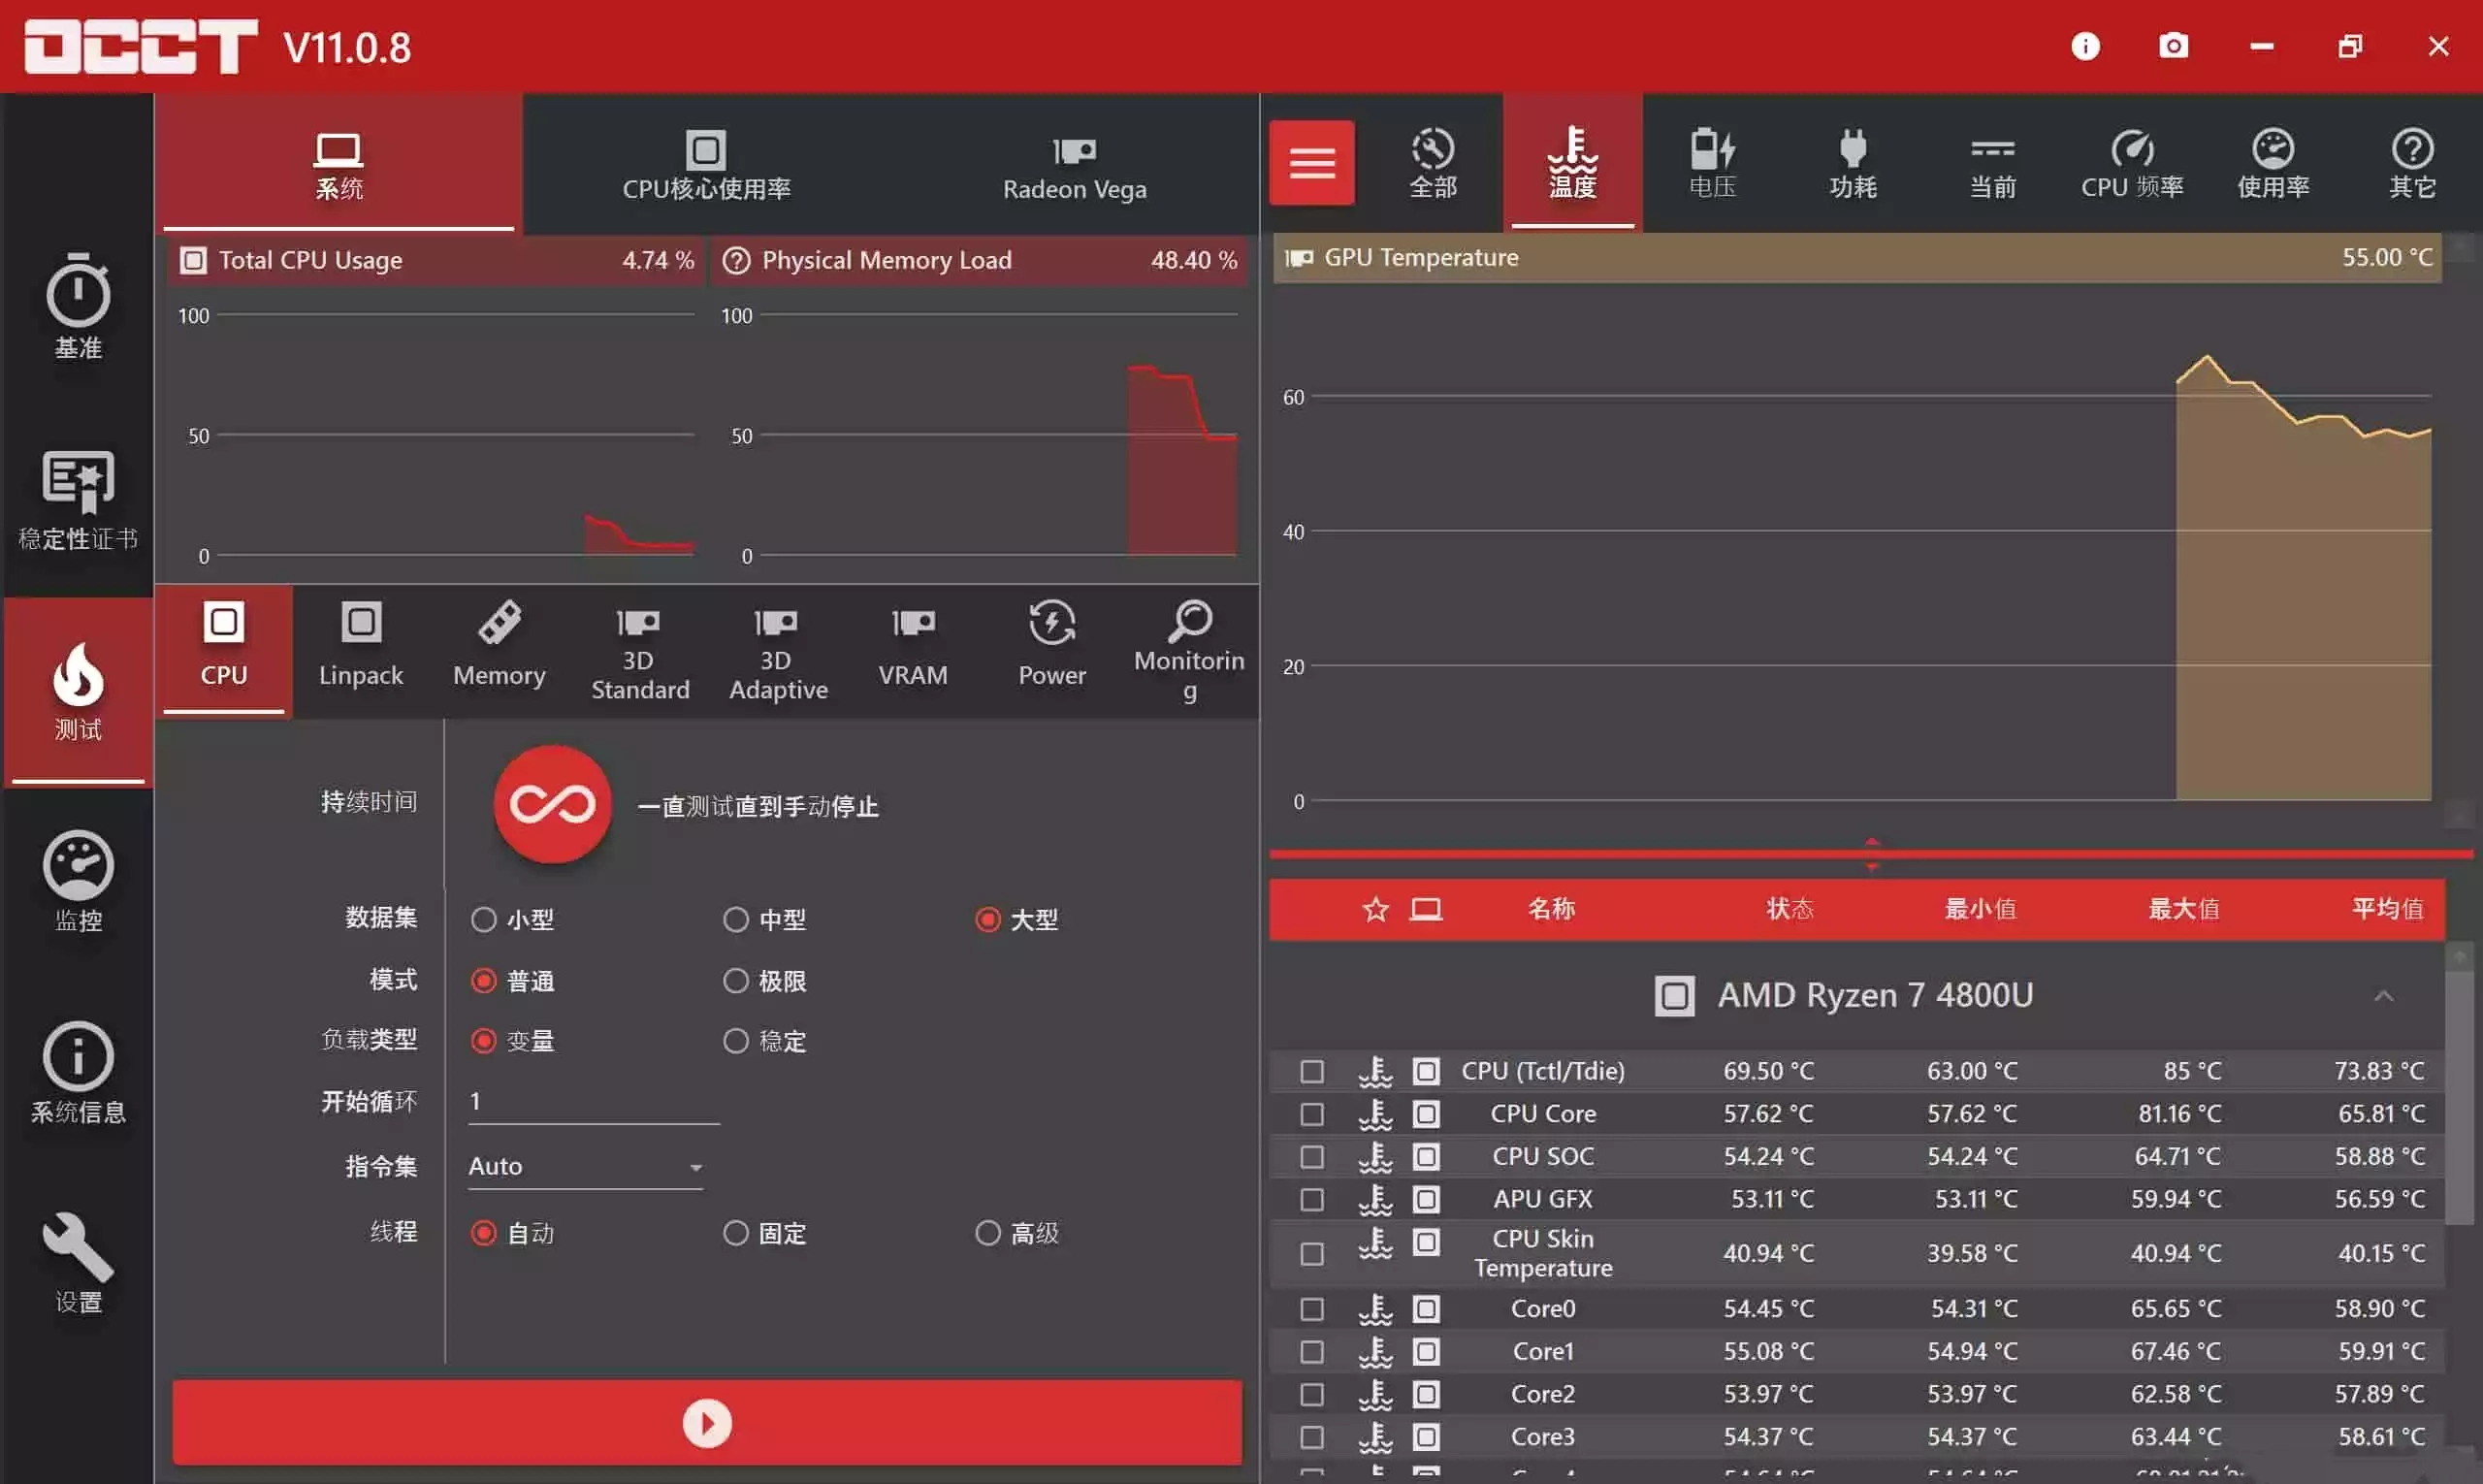
Task: Open the 指令集 Auto dropdown
Action: point(585,1166)
